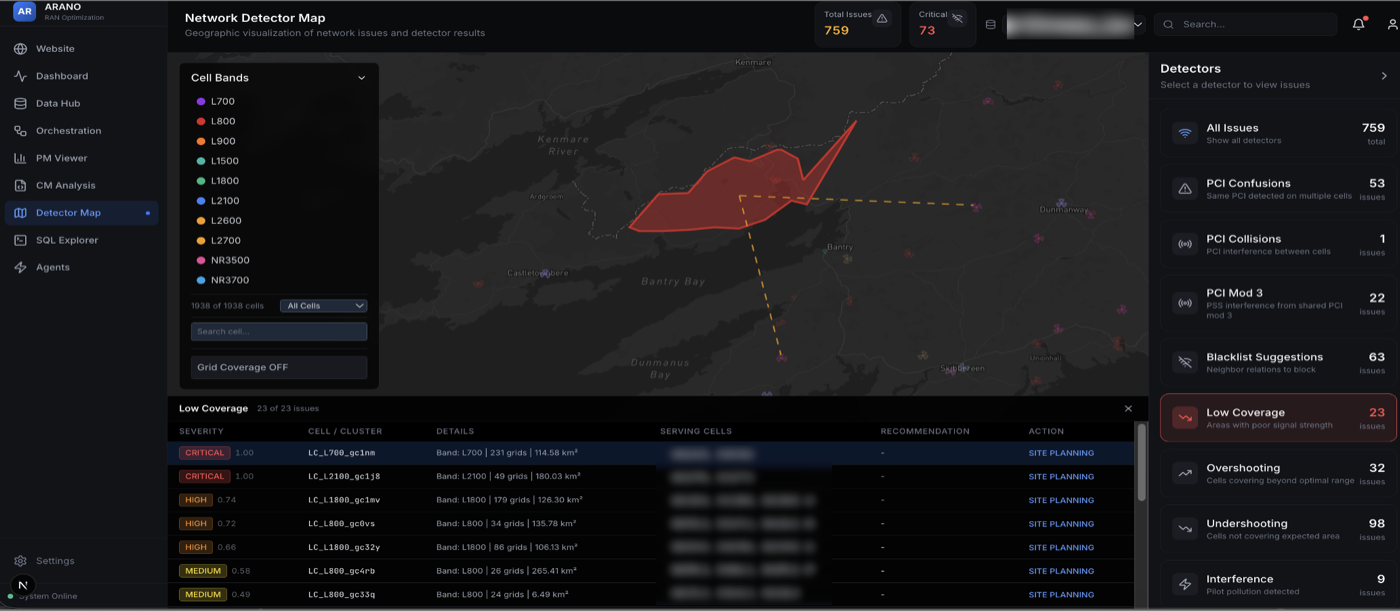
Task: Close the Low Coverage issues panel
Action: [1128, 408]
